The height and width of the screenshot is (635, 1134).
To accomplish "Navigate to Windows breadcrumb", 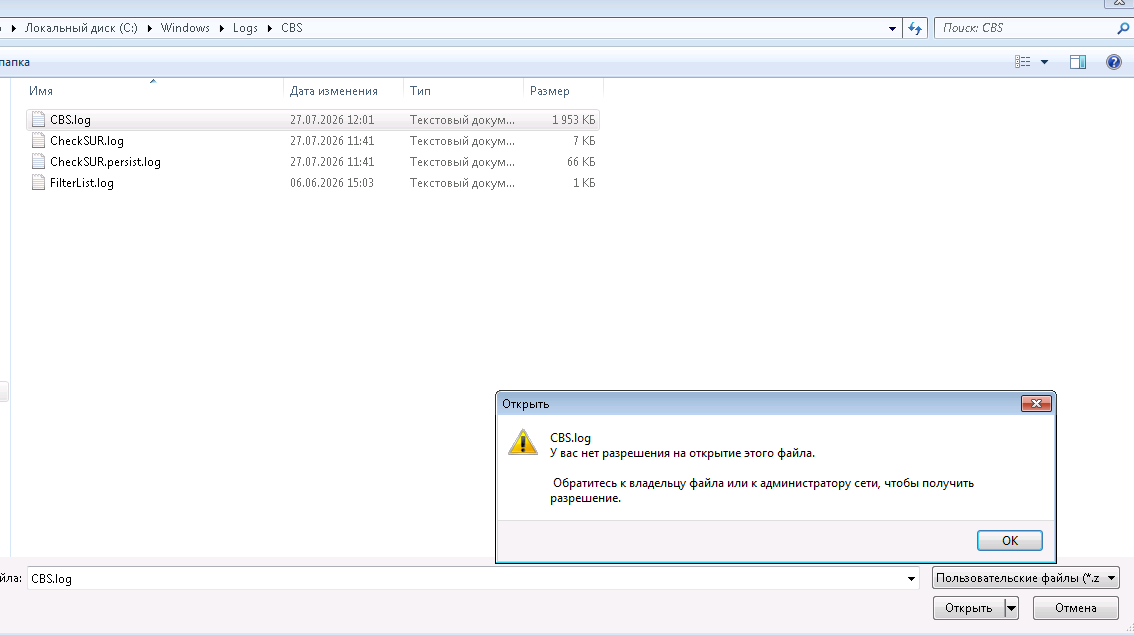I will point(185,28).
